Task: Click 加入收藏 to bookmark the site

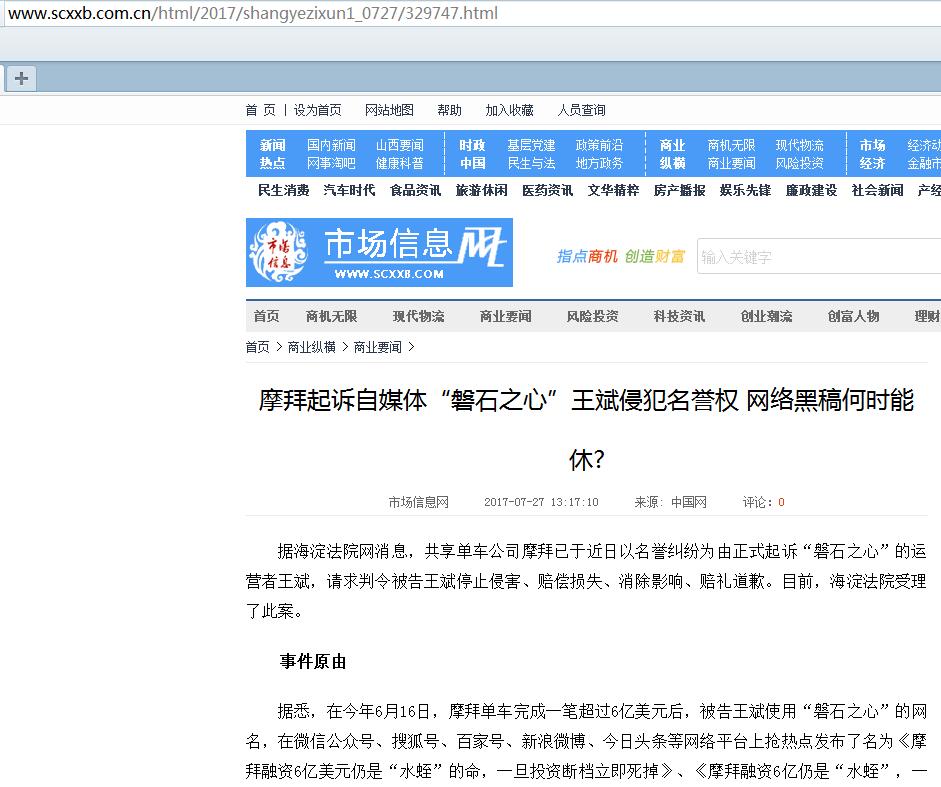Action: pyautogui.click(x=510, y=110)
